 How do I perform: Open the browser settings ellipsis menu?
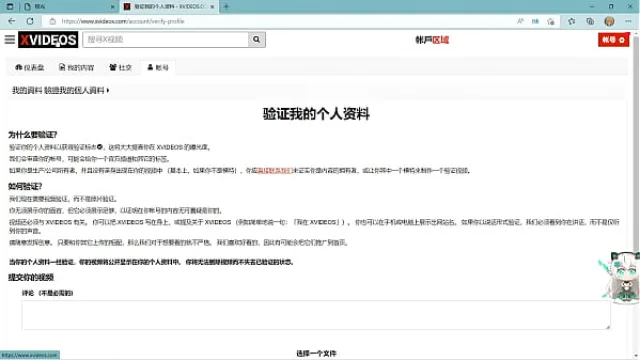(x=628, y=21)
